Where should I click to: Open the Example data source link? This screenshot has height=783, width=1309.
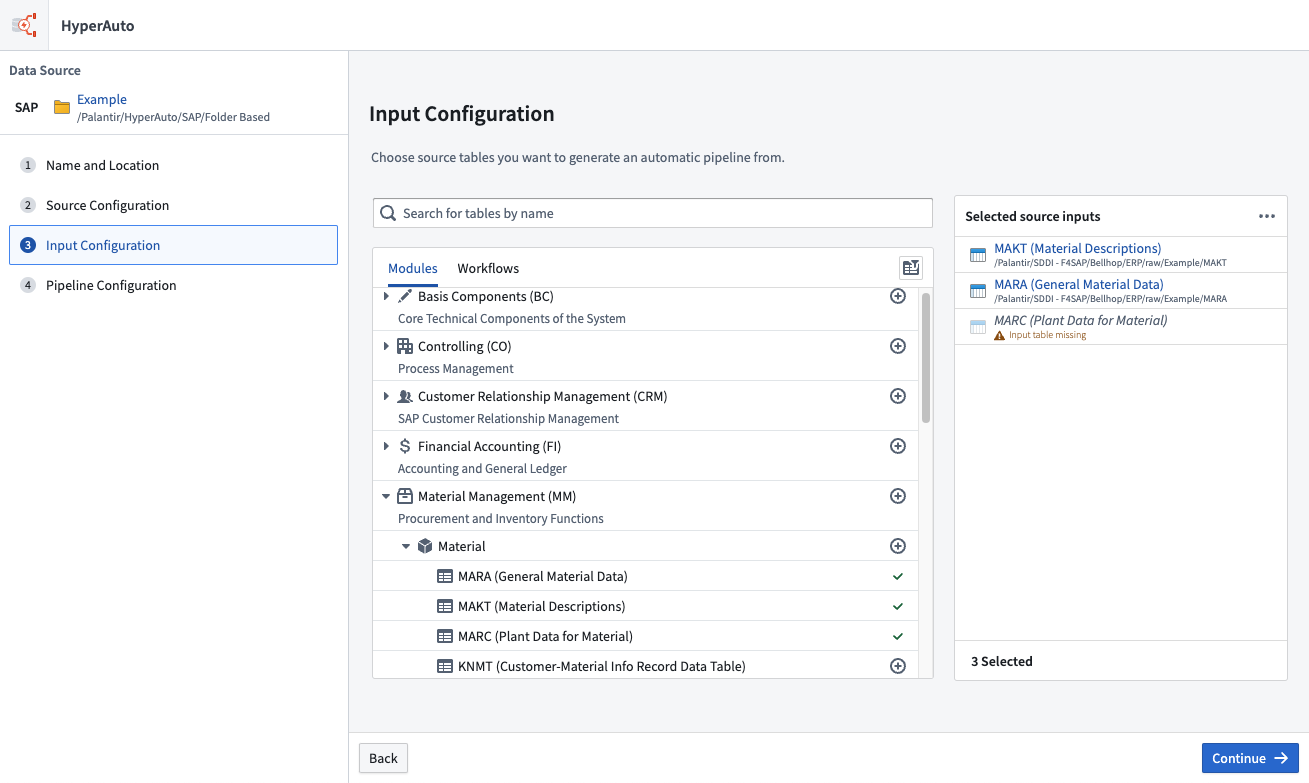click(102, 99)
